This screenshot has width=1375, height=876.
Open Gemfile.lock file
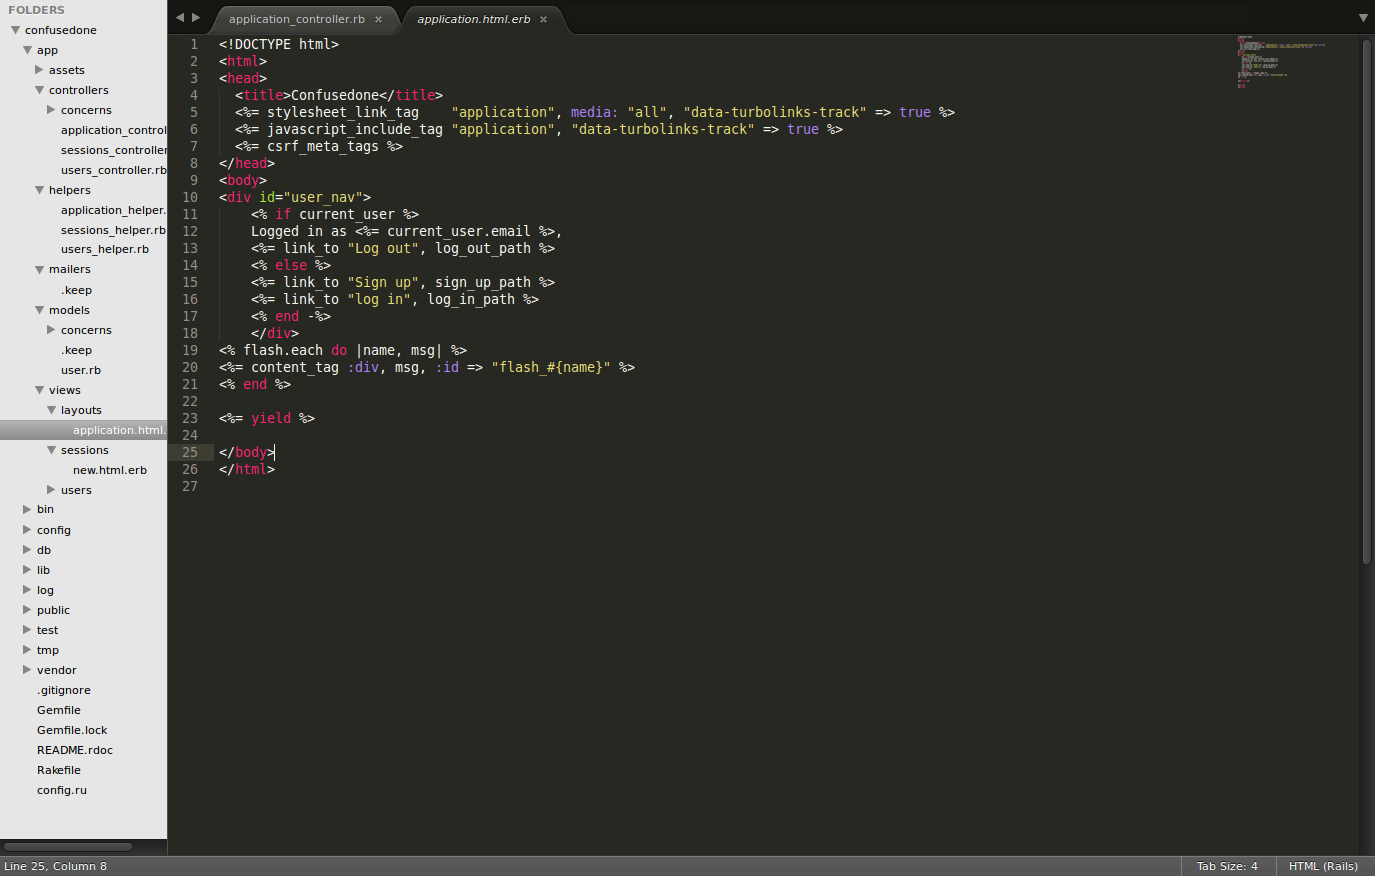tap(72, 730)
